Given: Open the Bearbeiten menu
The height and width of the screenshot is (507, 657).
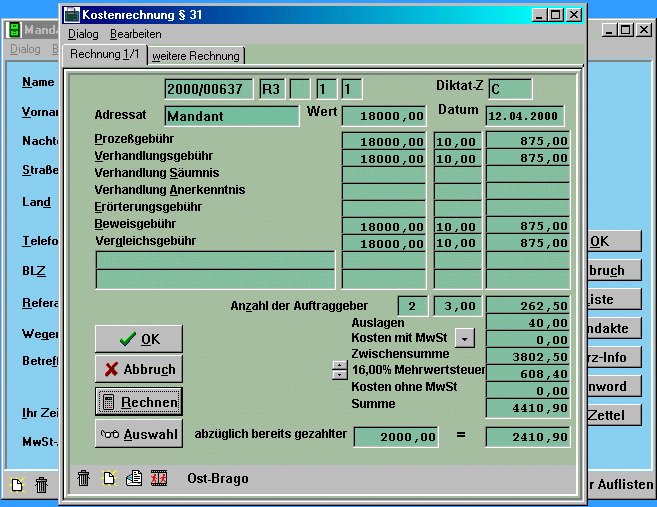Looking at the screenshot, I should [x=135, y=34].
